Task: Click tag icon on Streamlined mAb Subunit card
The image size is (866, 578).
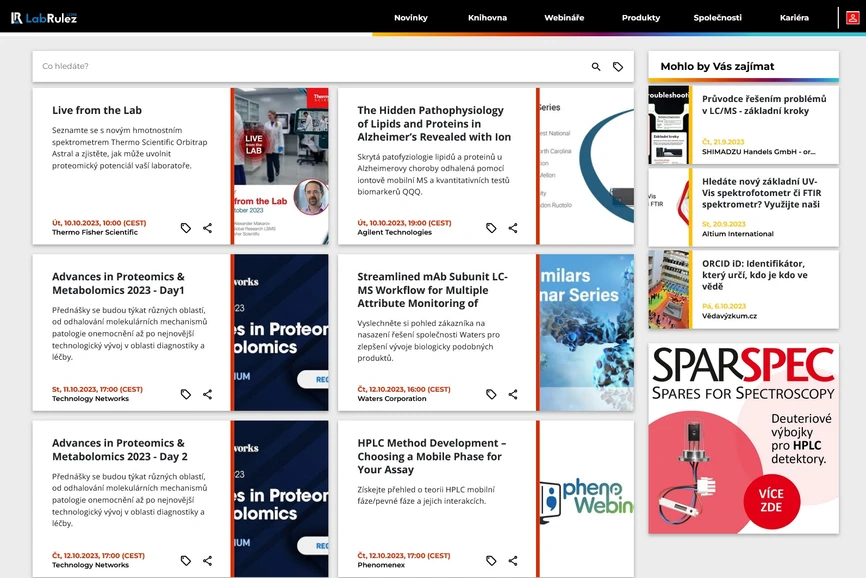Action: (x=491, y=394)
